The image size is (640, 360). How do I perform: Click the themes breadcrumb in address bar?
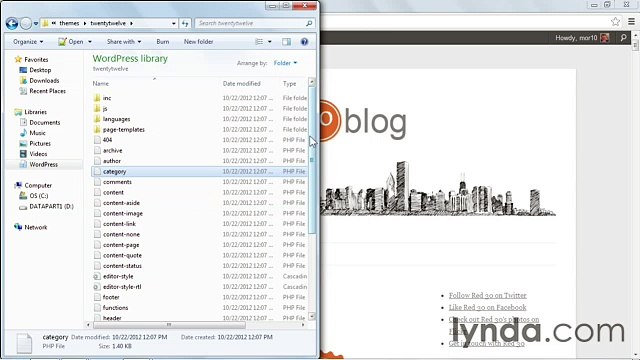(69, 23)
